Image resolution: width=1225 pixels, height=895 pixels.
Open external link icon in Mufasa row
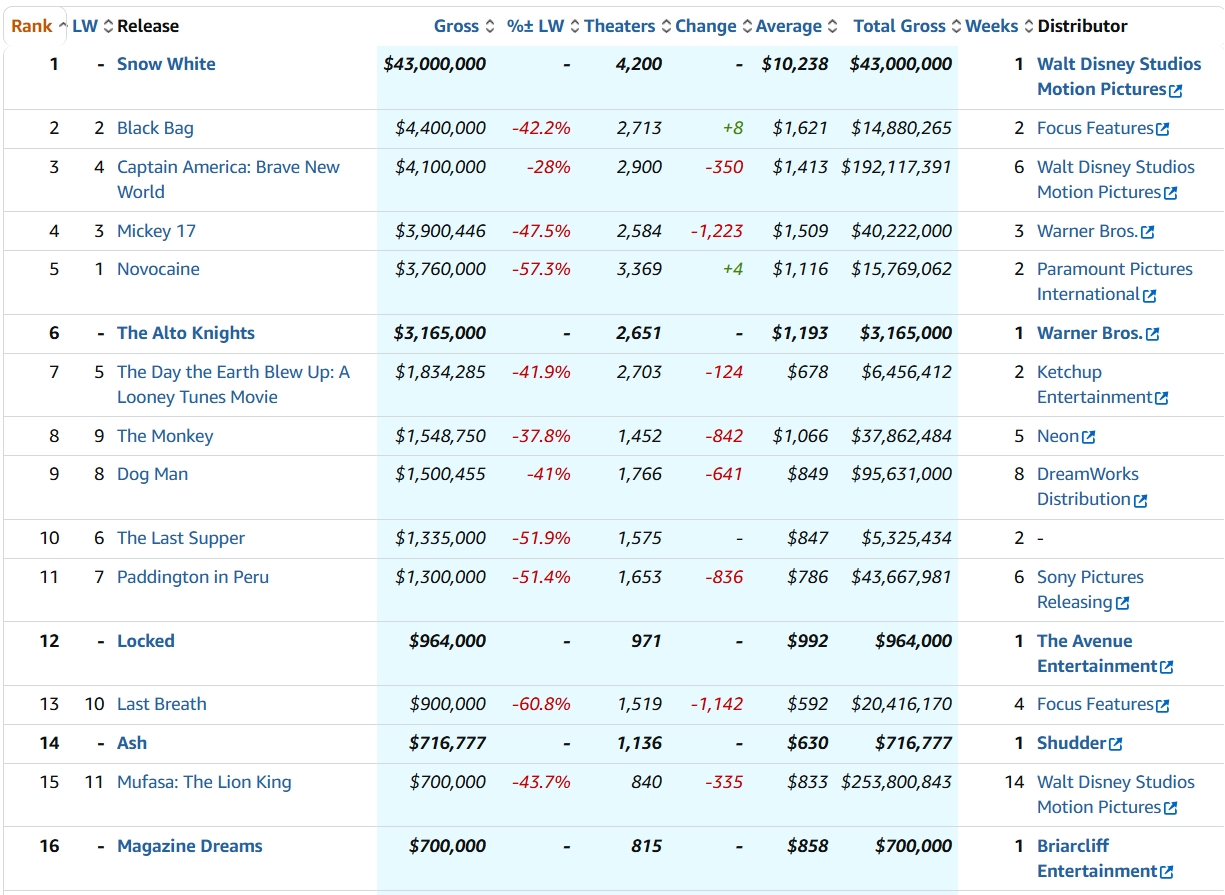(1170, 808)
